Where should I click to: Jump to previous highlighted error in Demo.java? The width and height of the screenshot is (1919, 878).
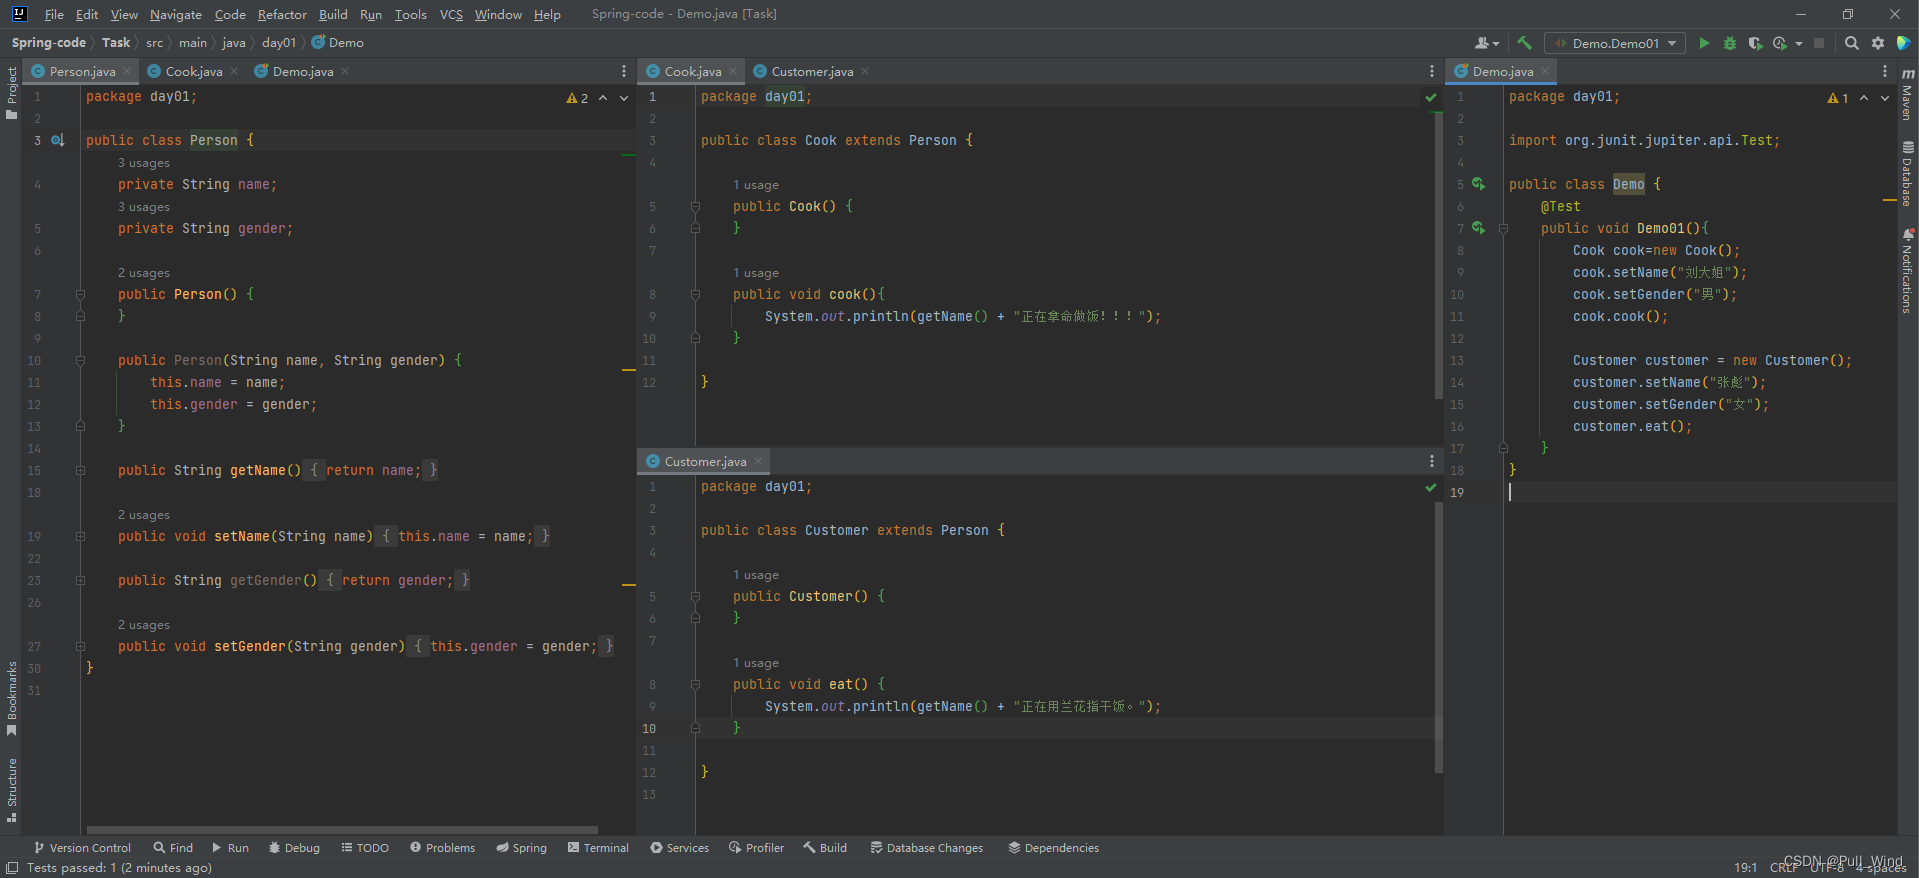click(1864, 98)
